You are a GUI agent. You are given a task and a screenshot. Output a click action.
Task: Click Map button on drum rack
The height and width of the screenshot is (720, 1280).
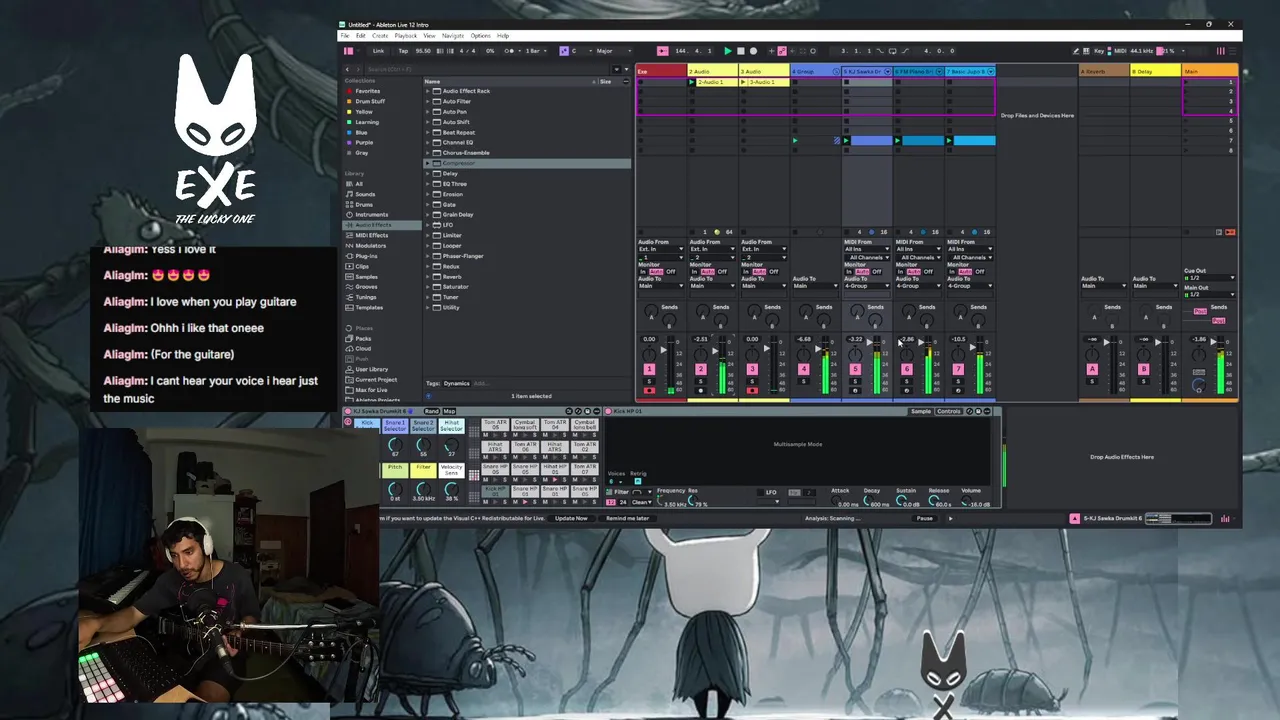point(449,411)
